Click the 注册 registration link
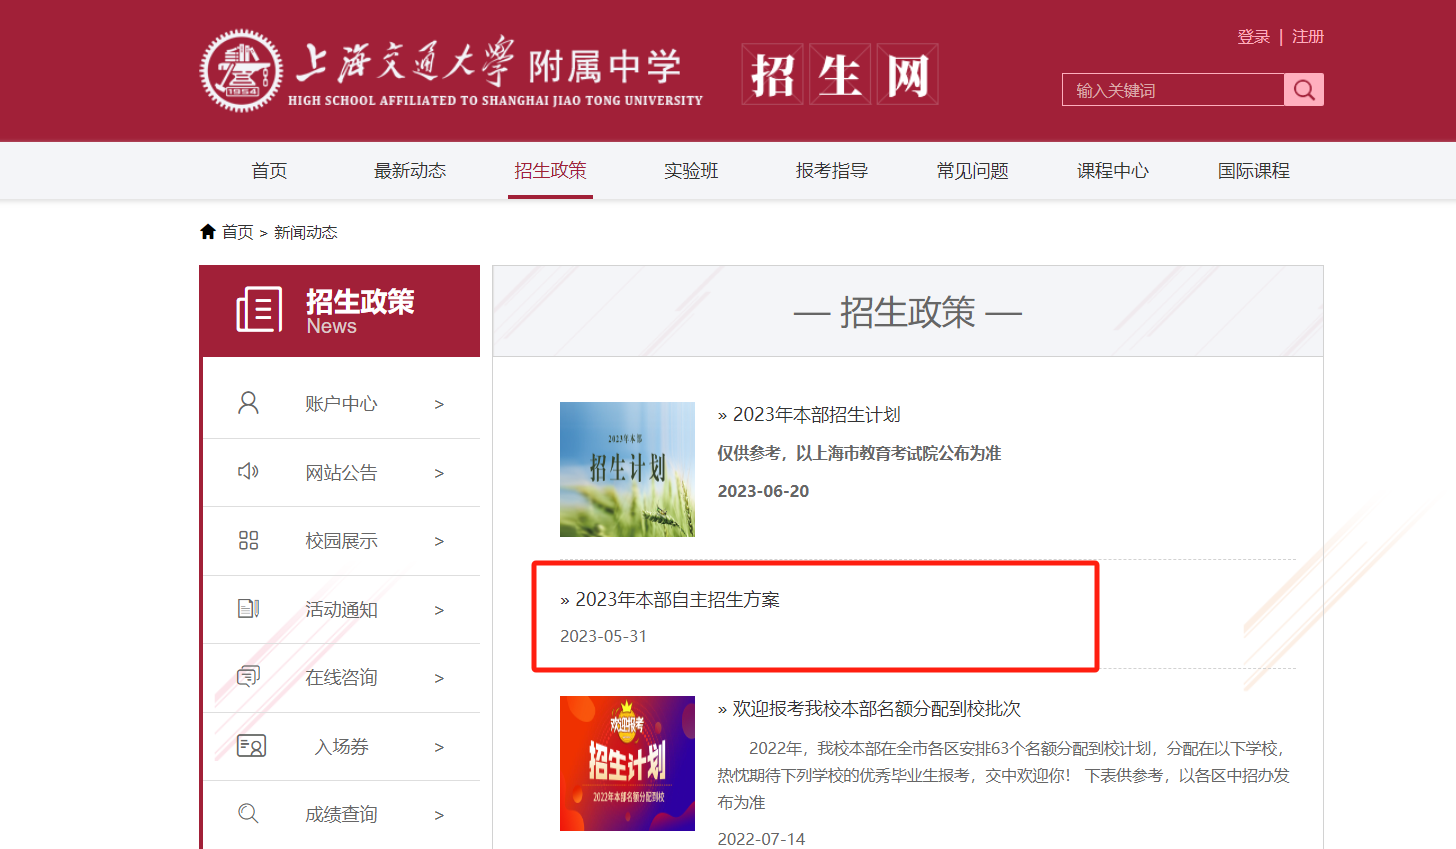1456x849 pixels. coord(1307,35)
